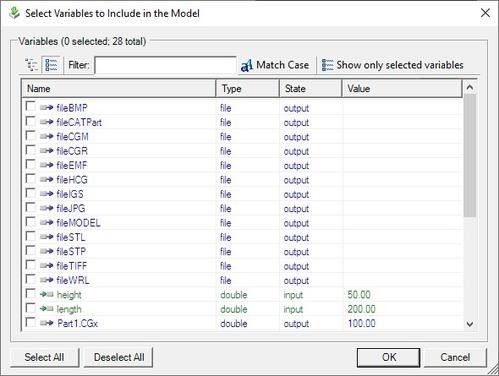The width and height of the screenshot is (499, 376).
Task: Switch to tree view icon
Action: click(32, 65)
